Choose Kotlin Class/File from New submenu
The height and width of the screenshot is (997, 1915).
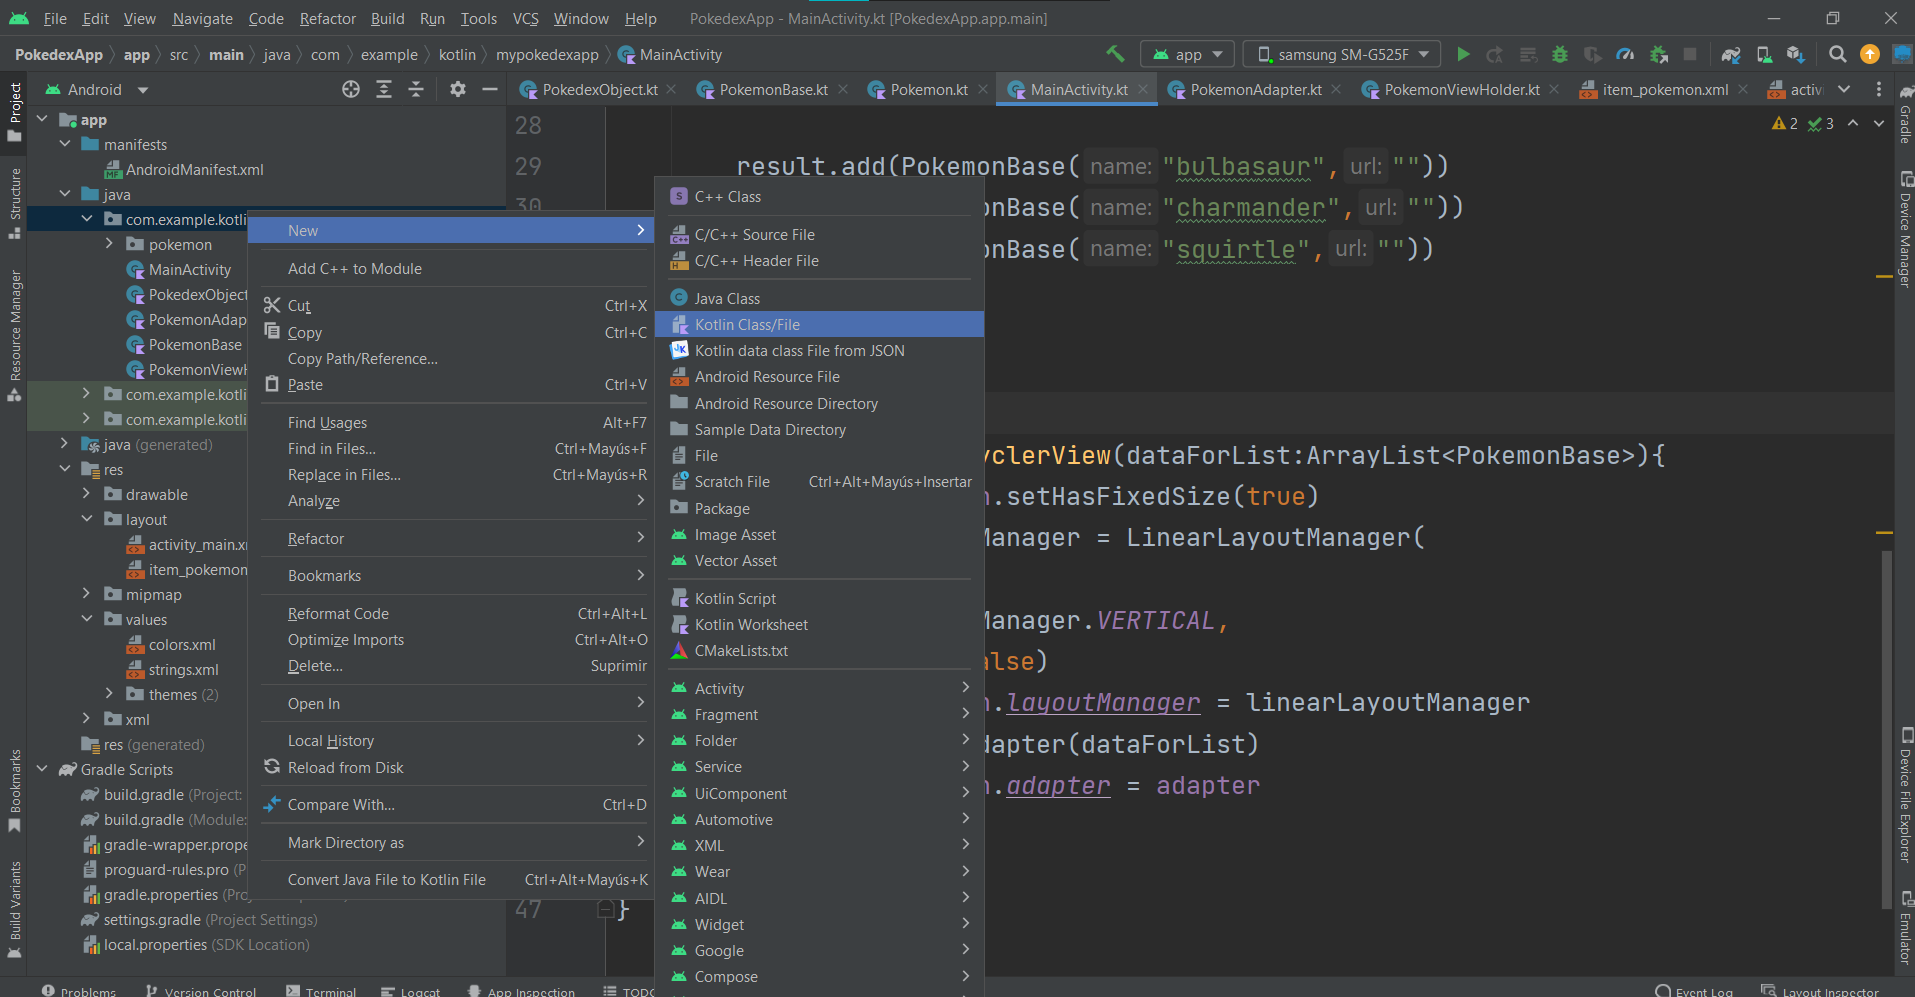[x=747, y=324]
